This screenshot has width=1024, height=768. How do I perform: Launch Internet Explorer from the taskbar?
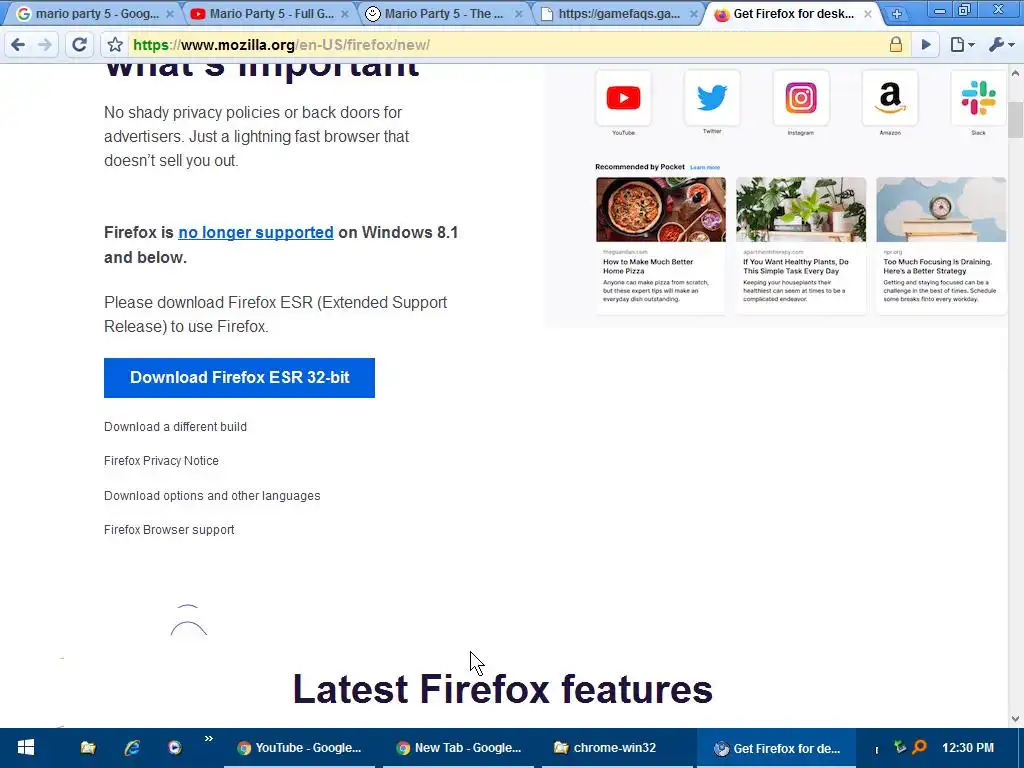pyautogui.click(x=132, y=748)
